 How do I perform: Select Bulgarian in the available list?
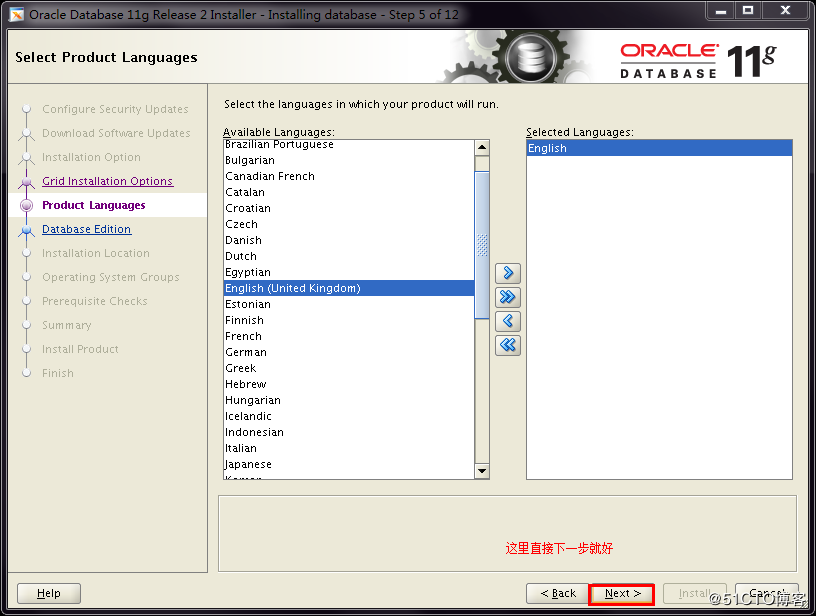coord(349,160)
